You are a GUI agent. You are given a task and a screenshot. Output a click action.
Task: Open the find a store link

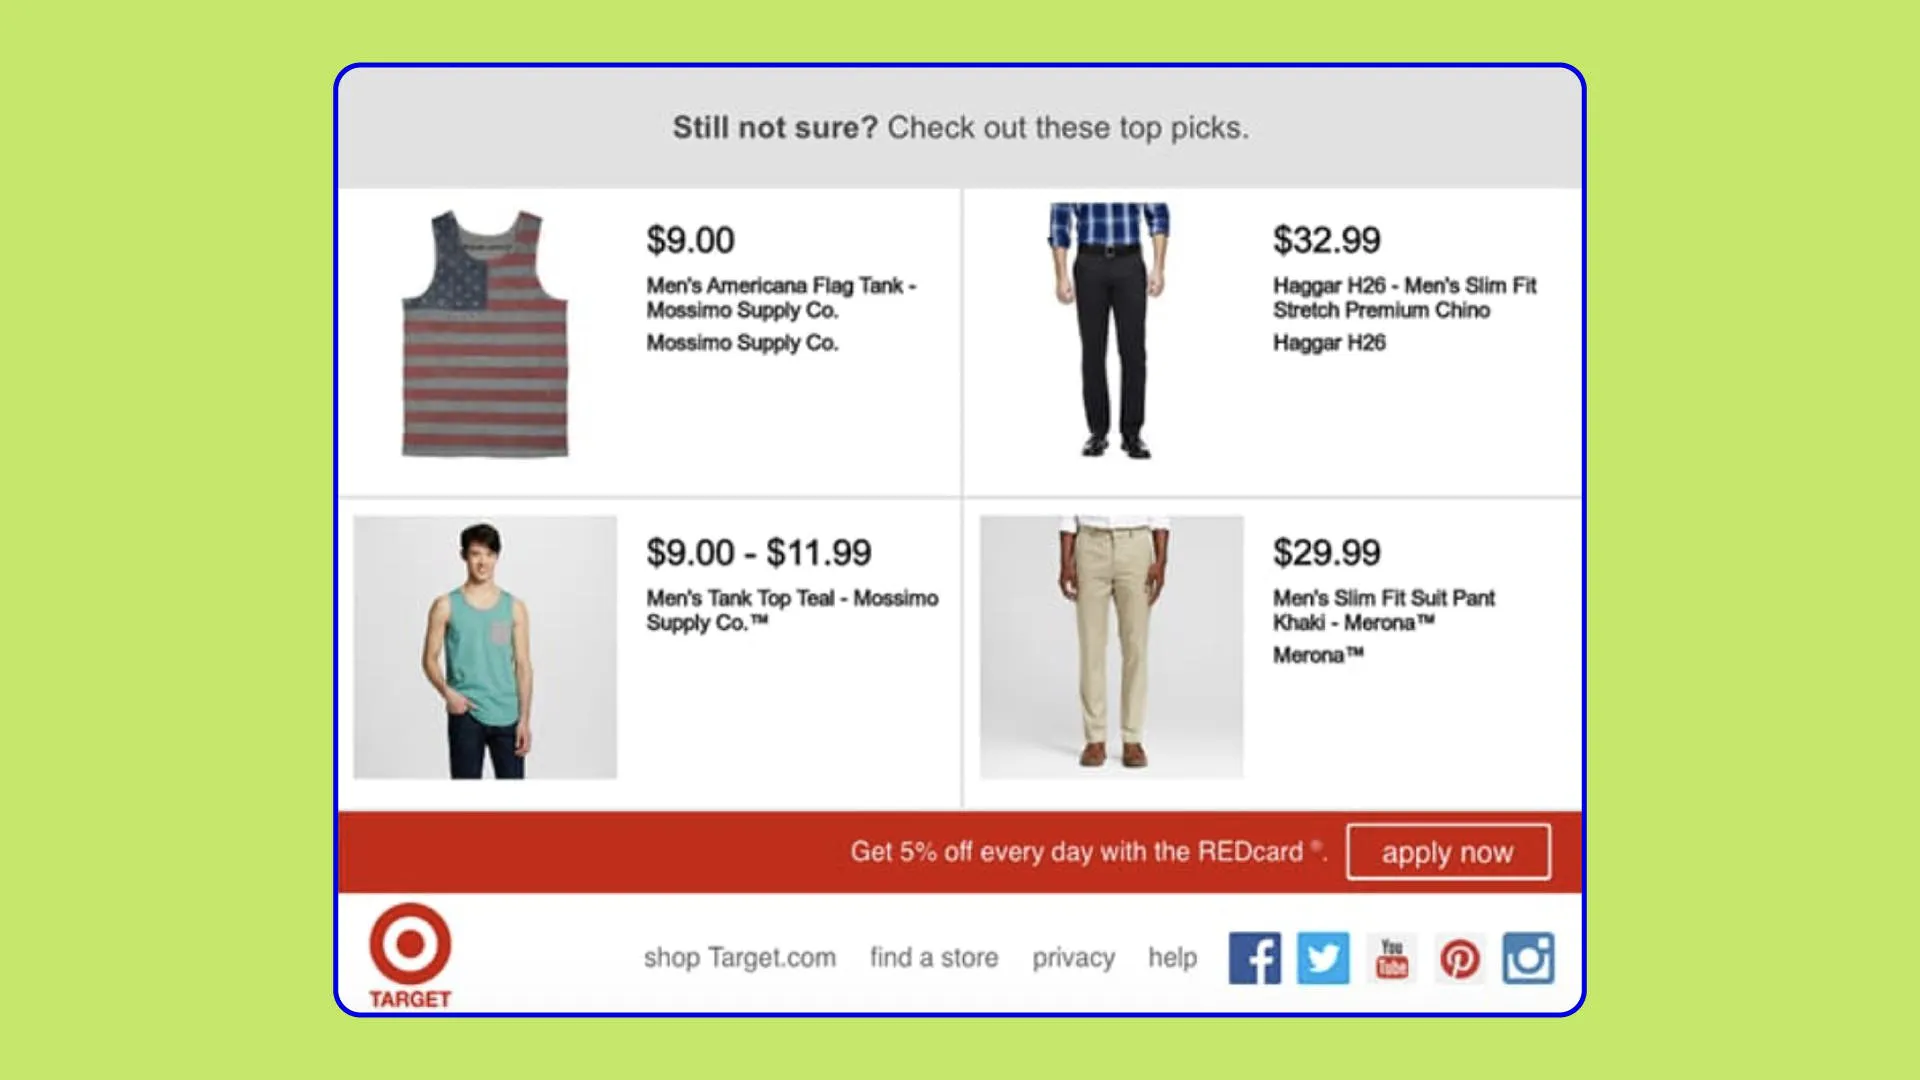[x=933, y=958]
